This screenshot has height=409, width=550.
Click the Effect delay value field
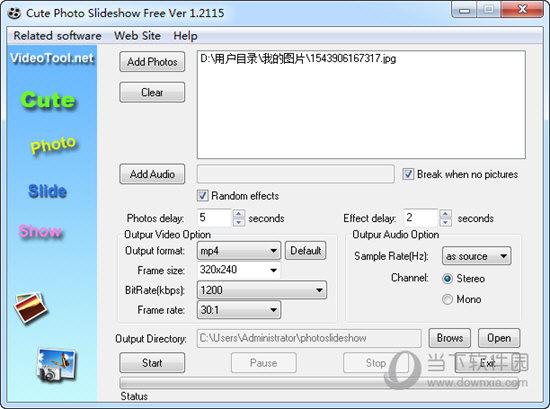[421, 218]
